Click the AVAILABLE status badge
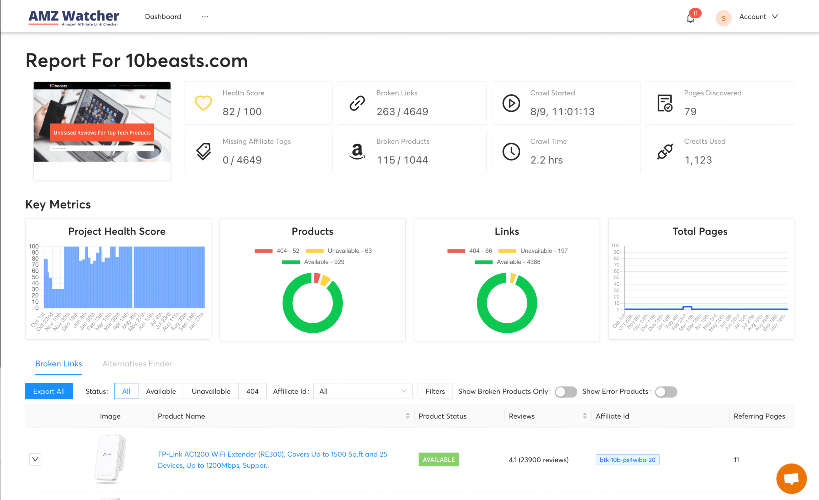This screenshot has height=500, width=819. point(439,460)
